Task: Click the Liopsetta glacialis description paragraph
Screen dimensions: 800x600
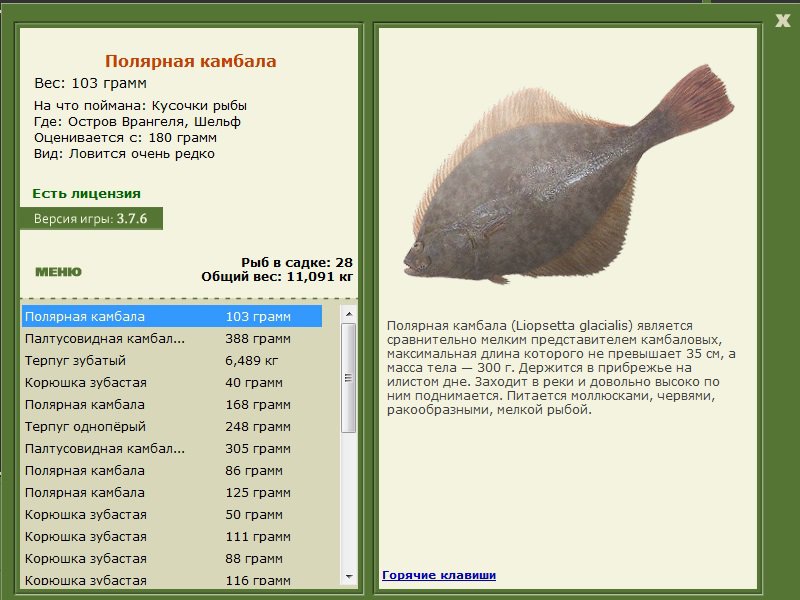Action: tap(561, 367)
